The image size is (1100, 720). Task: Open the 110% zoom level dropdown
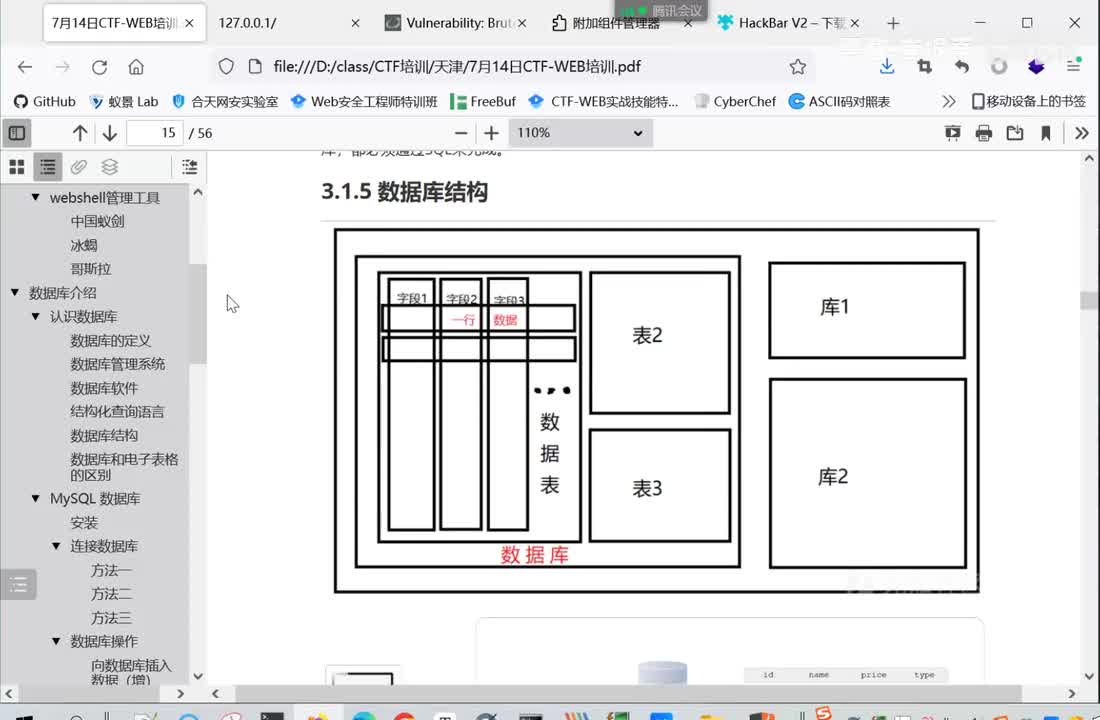click(580, 133)
